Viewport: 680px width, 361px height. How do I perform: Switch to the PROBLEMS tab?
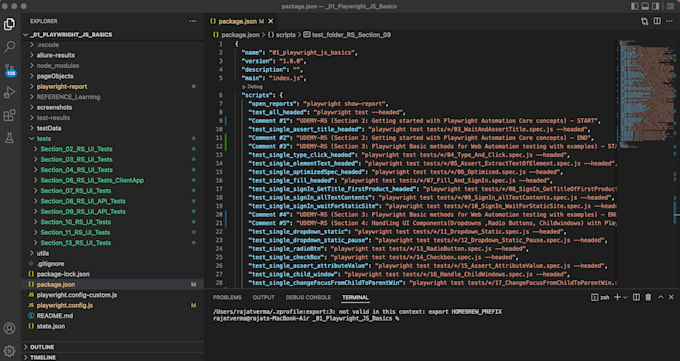pyautogui.click(x=227, y=297)
